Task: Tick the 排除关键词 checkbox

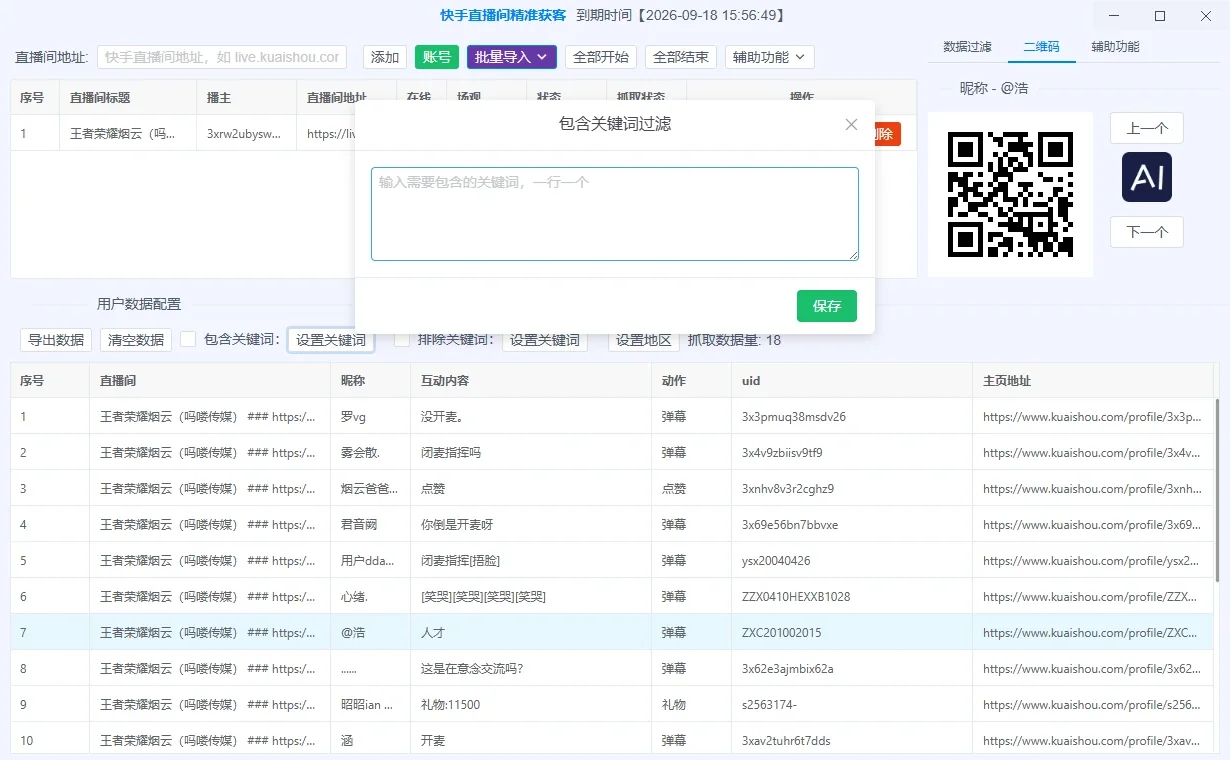Action: (x=402, y=340)
